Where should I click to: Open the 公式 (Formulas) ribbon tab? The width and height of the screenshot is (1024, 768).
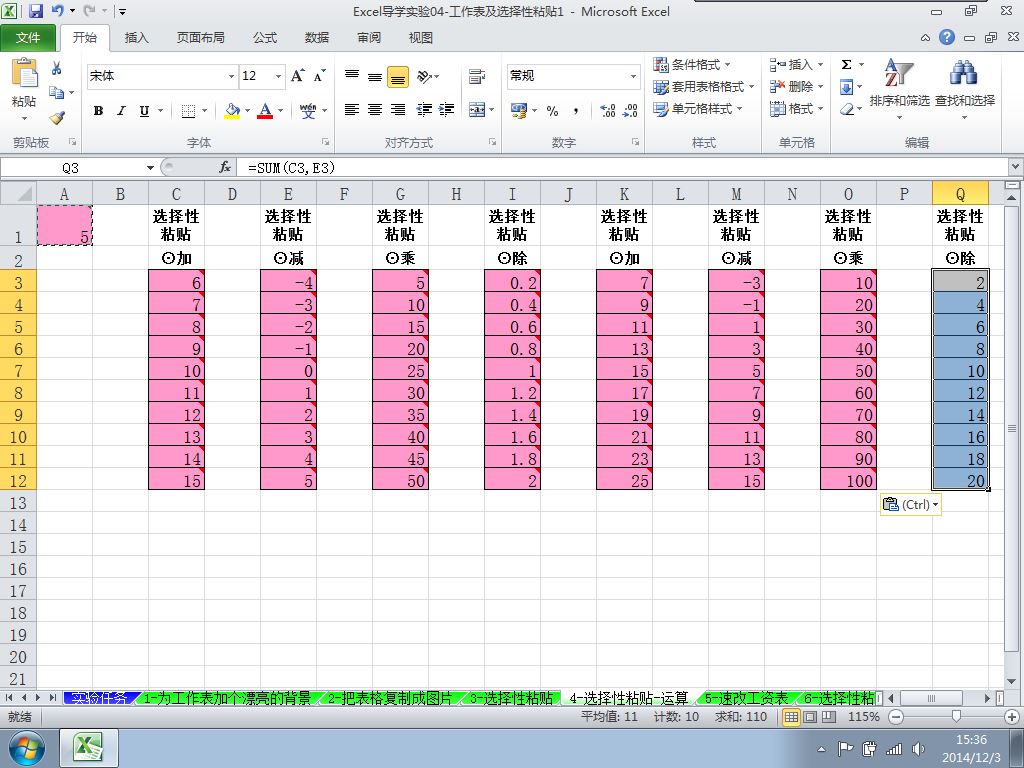(x=265, y=38)
